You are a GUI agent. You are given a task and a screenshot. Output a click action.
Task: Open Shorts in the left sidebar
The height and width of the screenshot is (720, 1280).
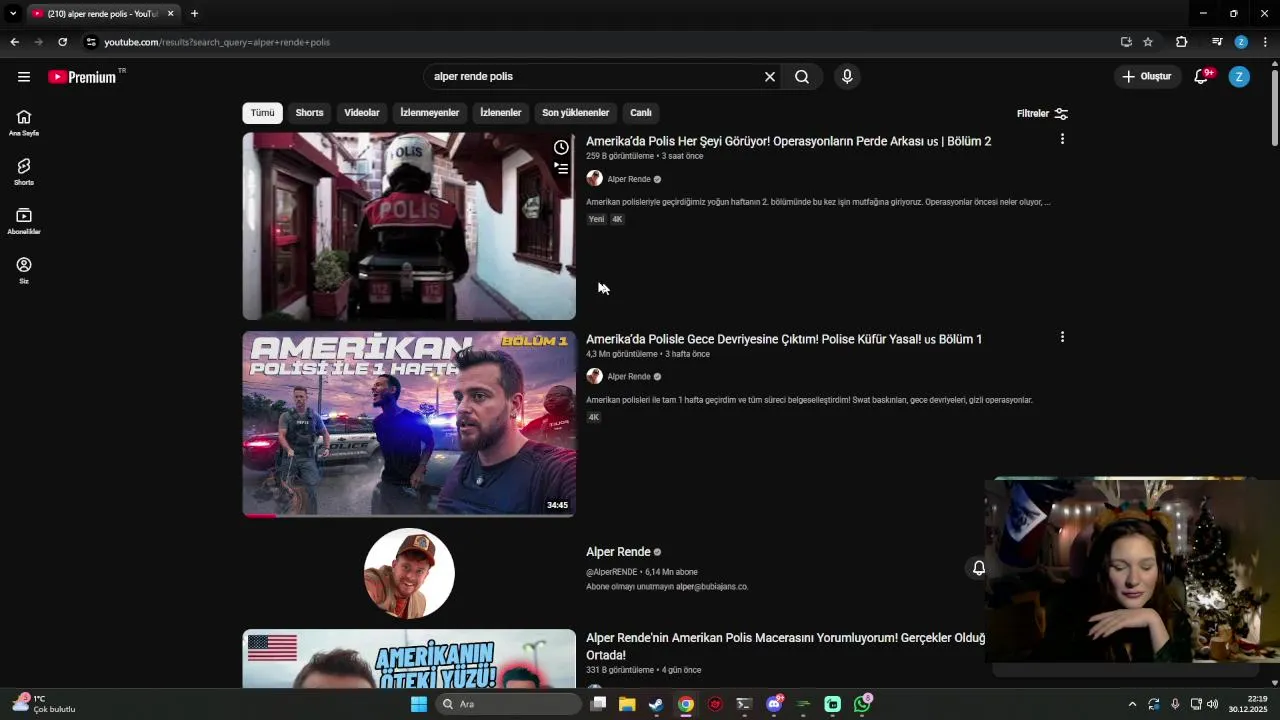[x=24, y=172]
